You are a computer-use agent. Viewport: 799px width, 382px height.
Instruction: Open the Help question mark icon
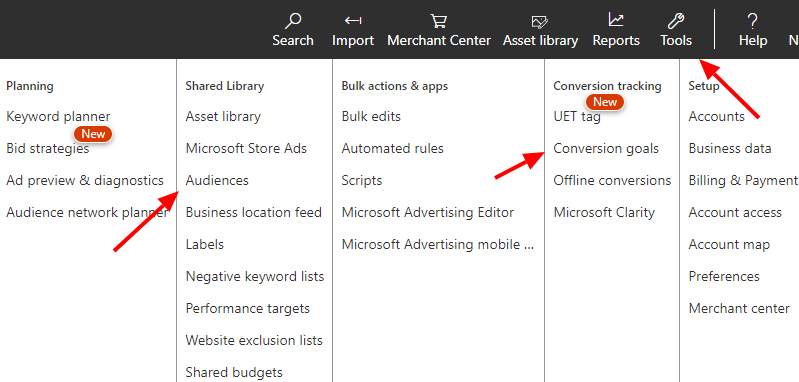point(752,21)
